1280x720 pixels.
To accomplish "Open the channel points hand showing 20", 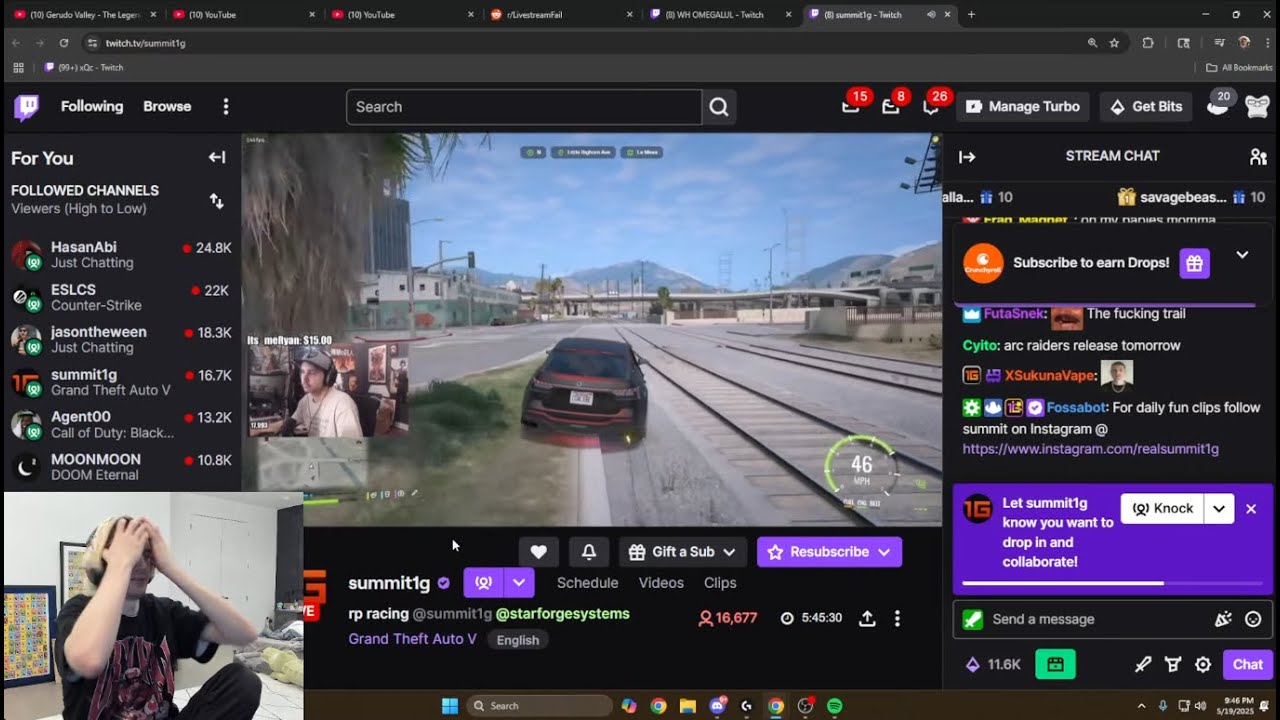I will coord(1217,106).
